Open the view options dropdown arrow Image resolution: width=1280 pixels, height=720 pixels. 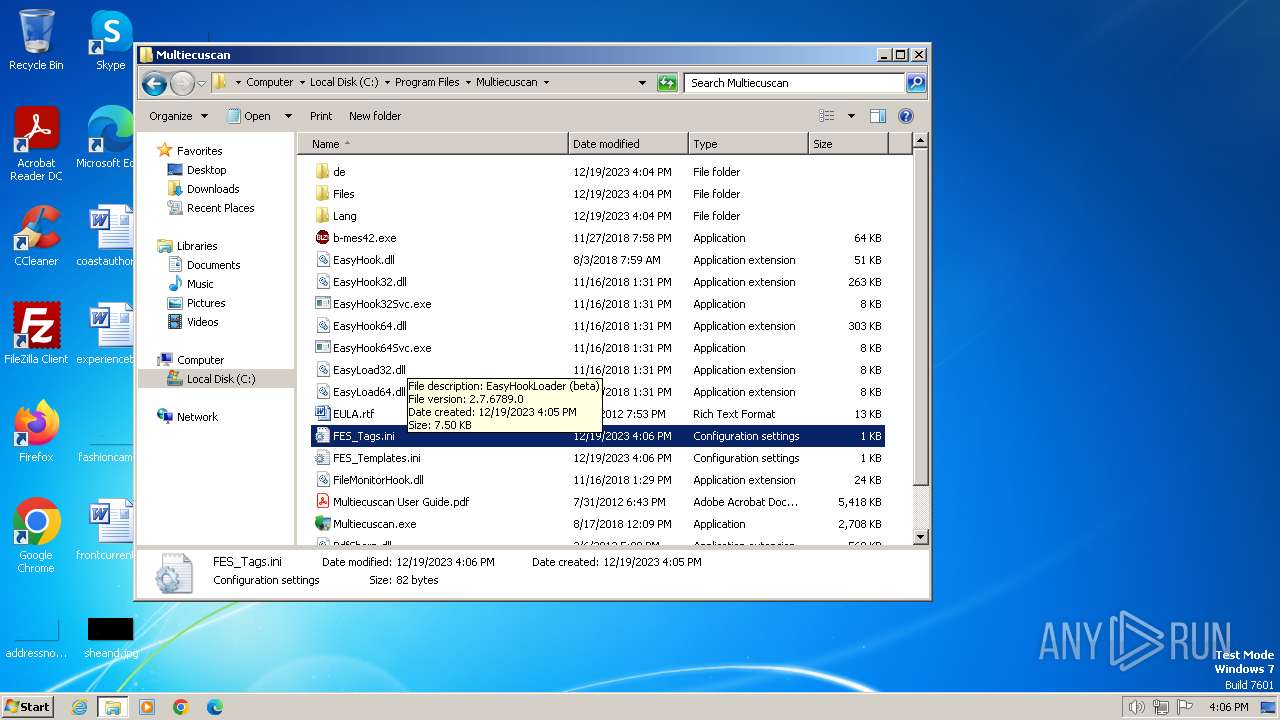pos(851,116)
